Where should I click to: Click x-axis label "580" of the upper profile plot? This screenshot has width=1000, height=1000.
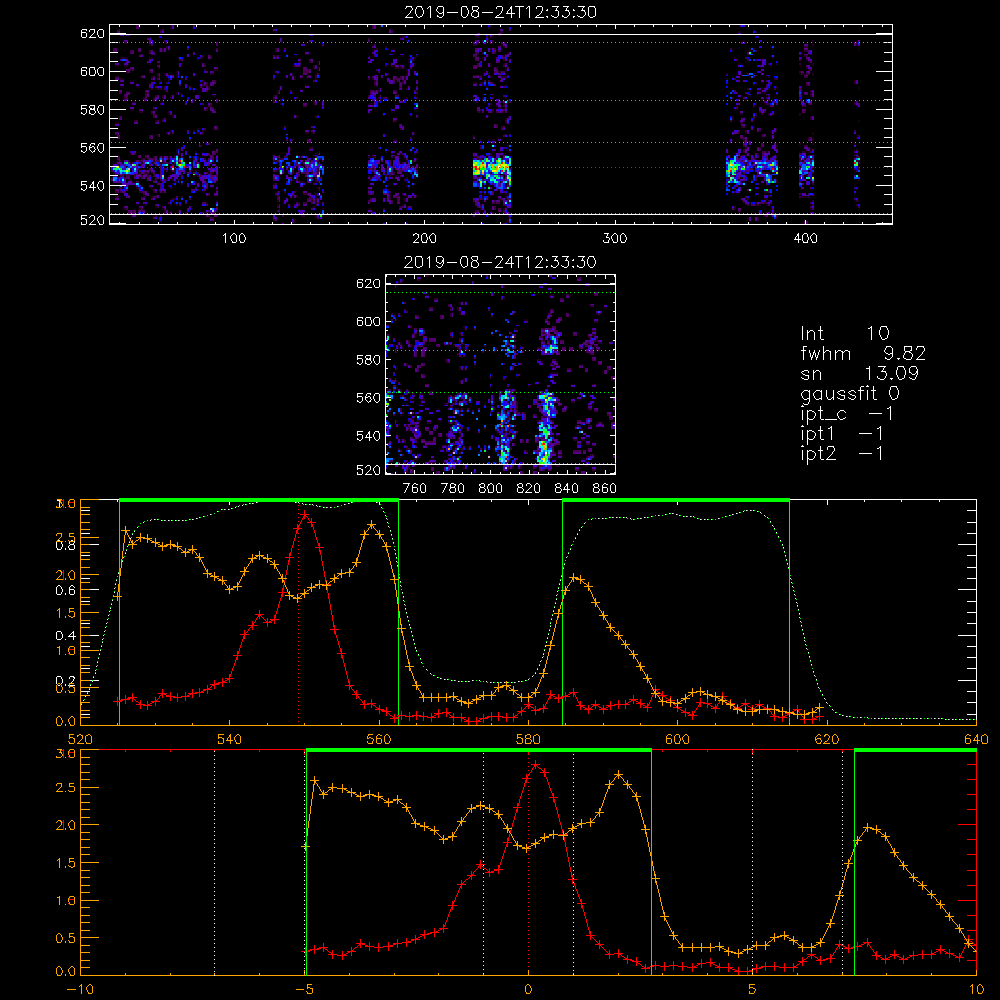point(528,739)
